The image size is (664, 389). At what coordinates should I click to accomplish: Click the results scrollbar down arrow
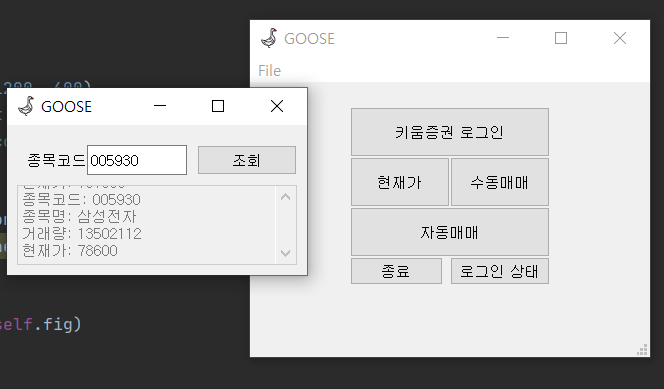(285, 253)
